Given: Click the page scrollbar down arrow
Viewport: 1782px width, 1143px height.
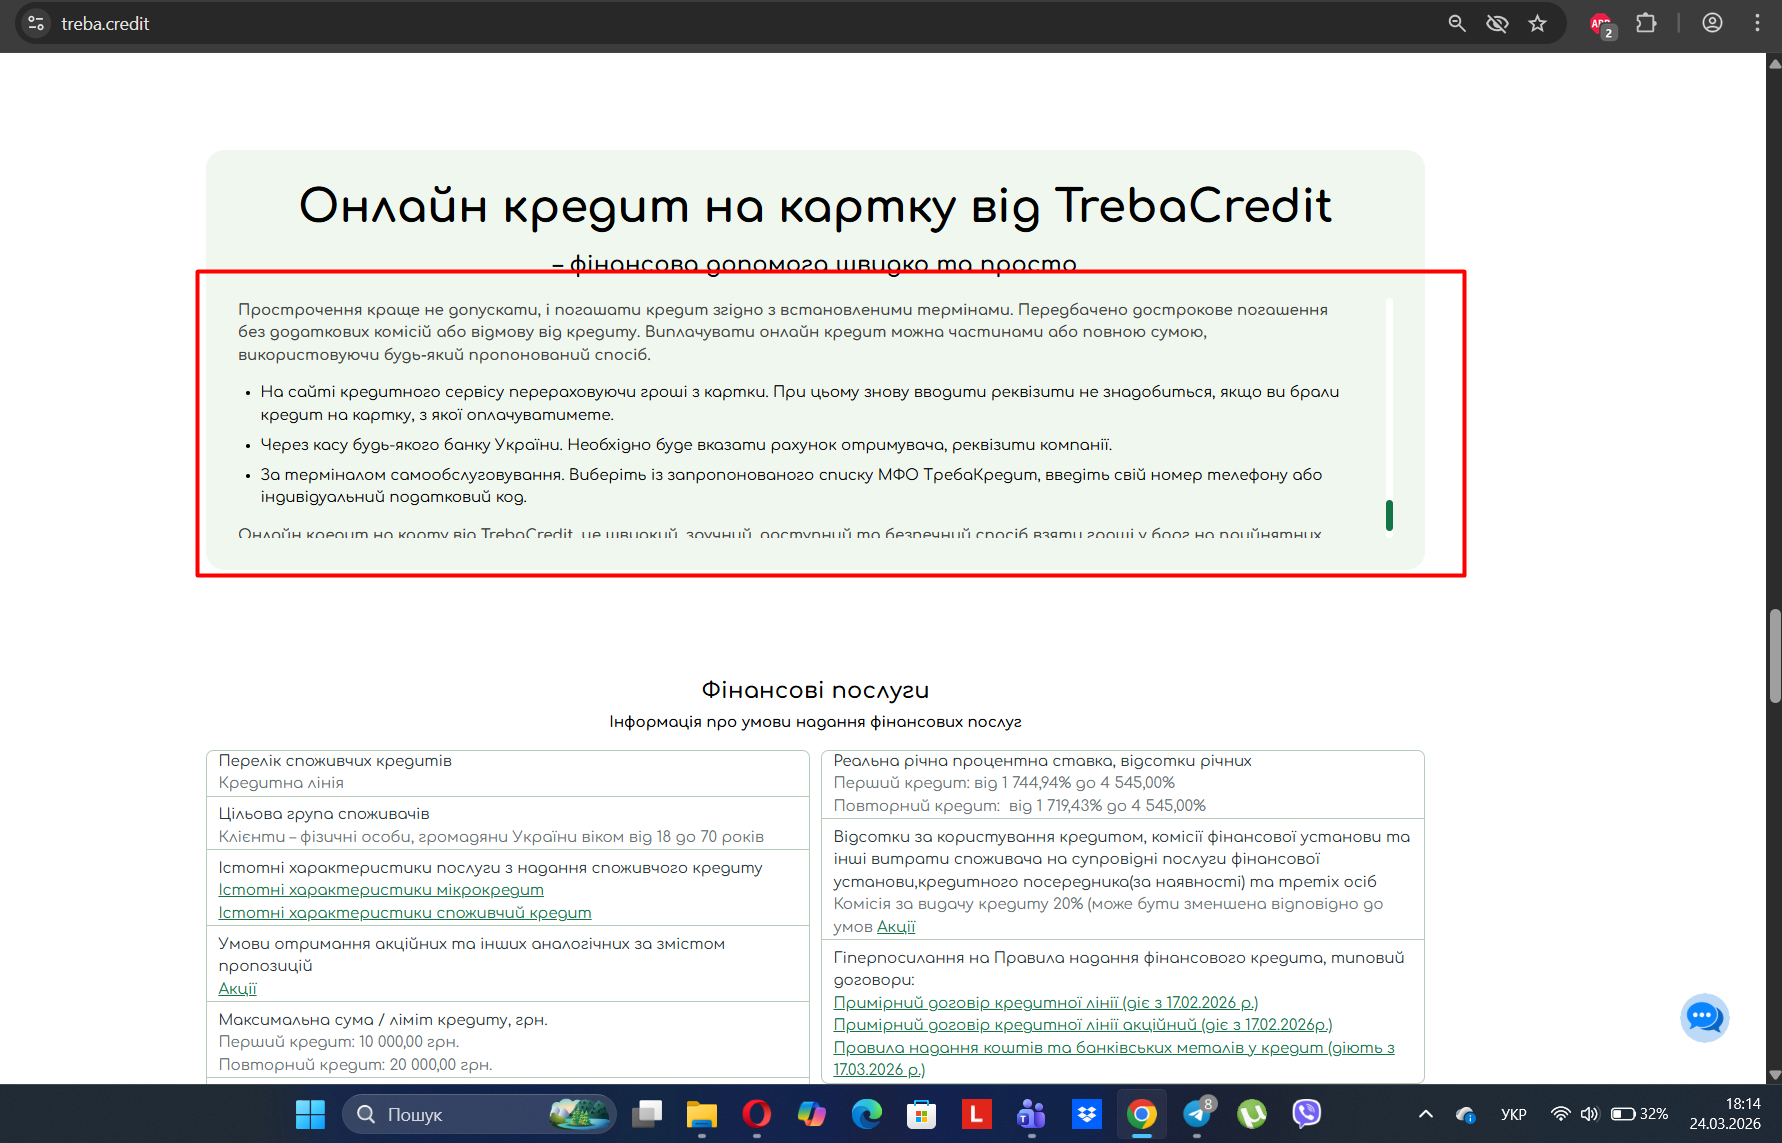Looking at the screenshot, I should point(1775,1075).
